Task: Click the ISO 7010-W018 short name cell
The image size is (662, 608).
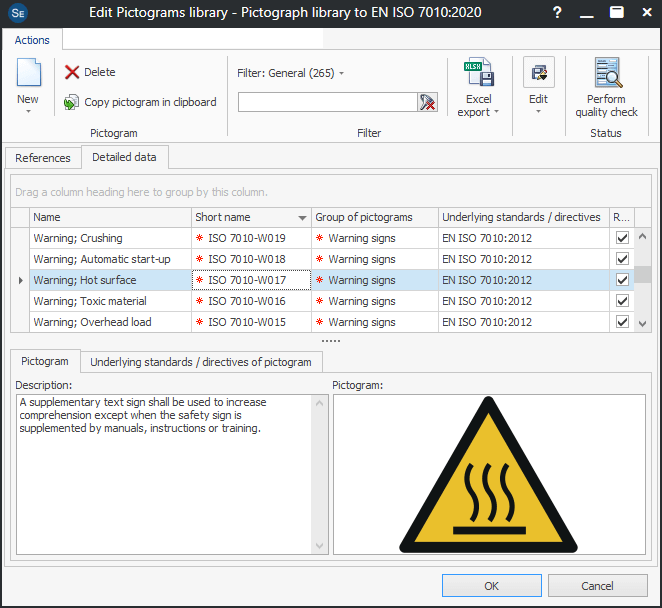Action: coord(252,259)
